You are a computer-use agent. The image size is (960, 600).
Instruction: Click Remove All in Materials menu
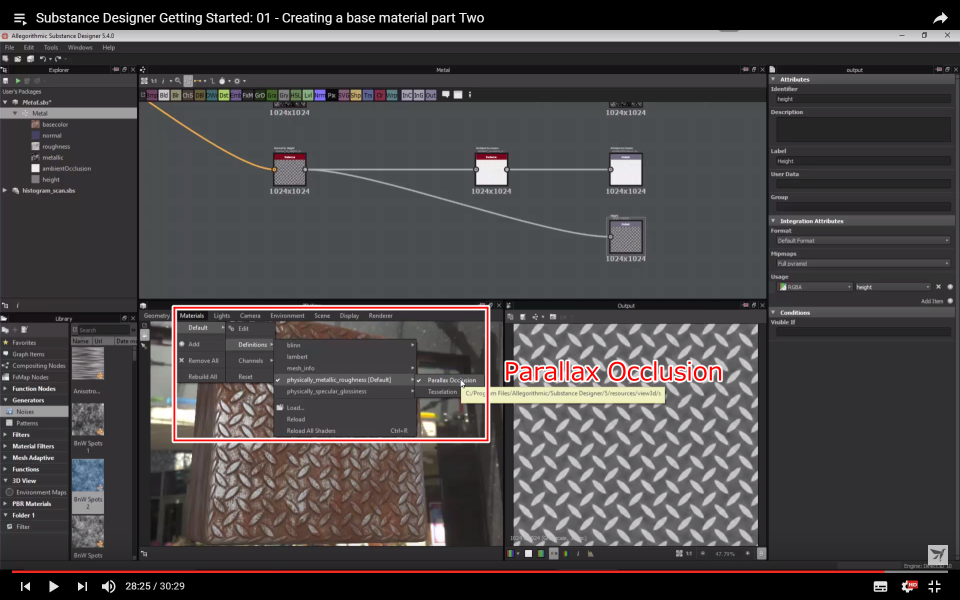coord(201,361)
